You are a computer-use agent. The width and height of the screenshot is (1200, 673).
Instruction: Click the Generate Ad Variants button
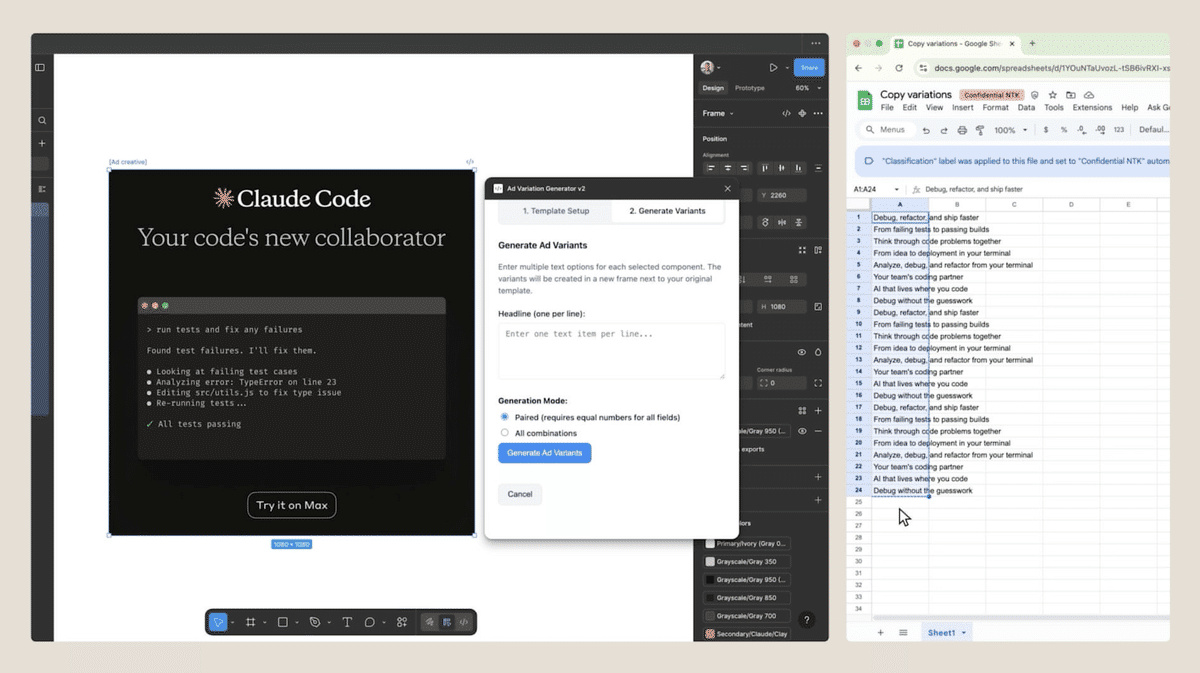(x=544, y=453)
